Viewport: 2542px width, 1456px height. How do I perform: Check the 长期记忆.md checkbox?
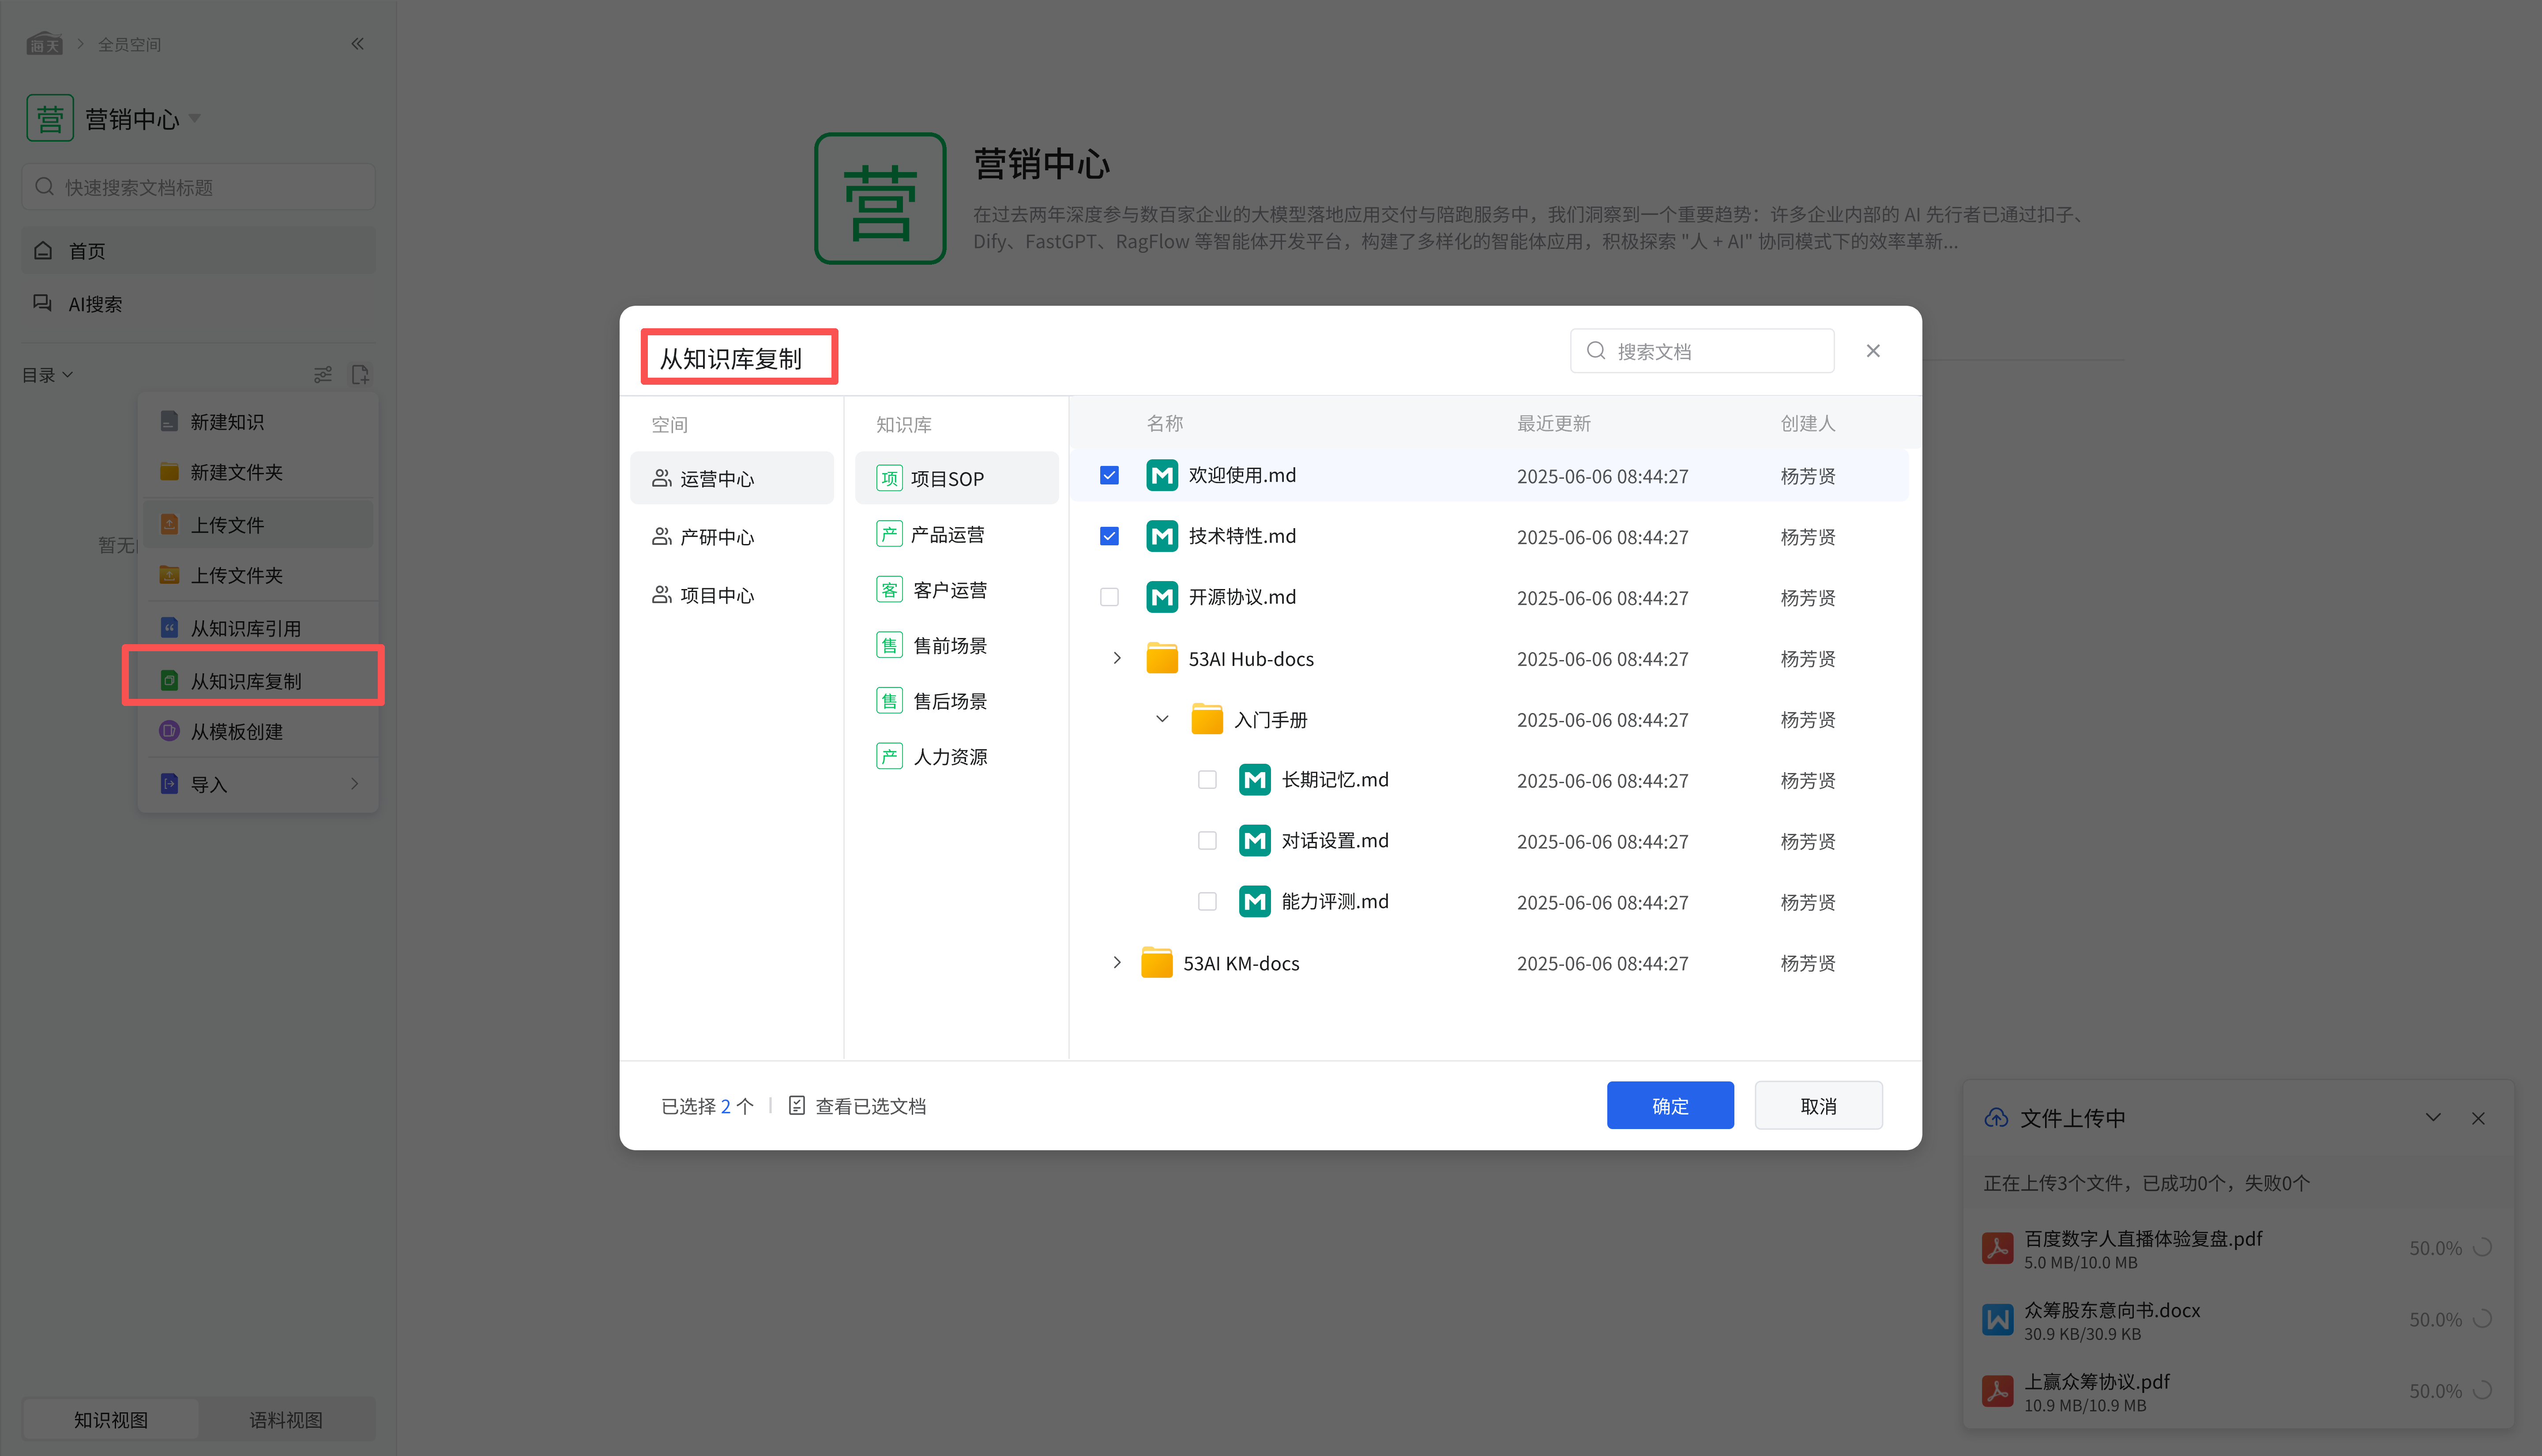[x=1207, y=780]
